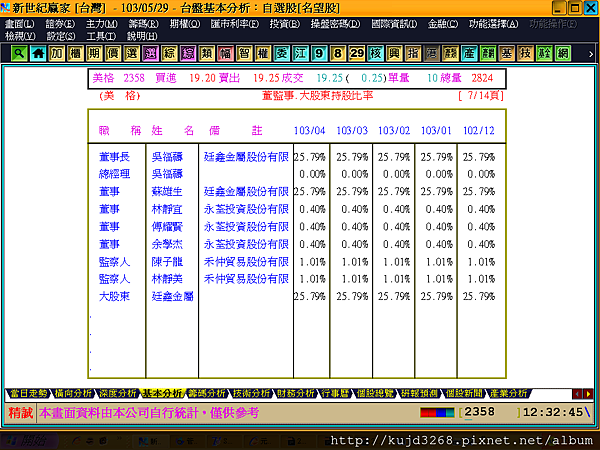Switch to the 橫向分析 tab
Viewport: 600px width, 450px height.
pyautogui.click(x=73, y=393)
